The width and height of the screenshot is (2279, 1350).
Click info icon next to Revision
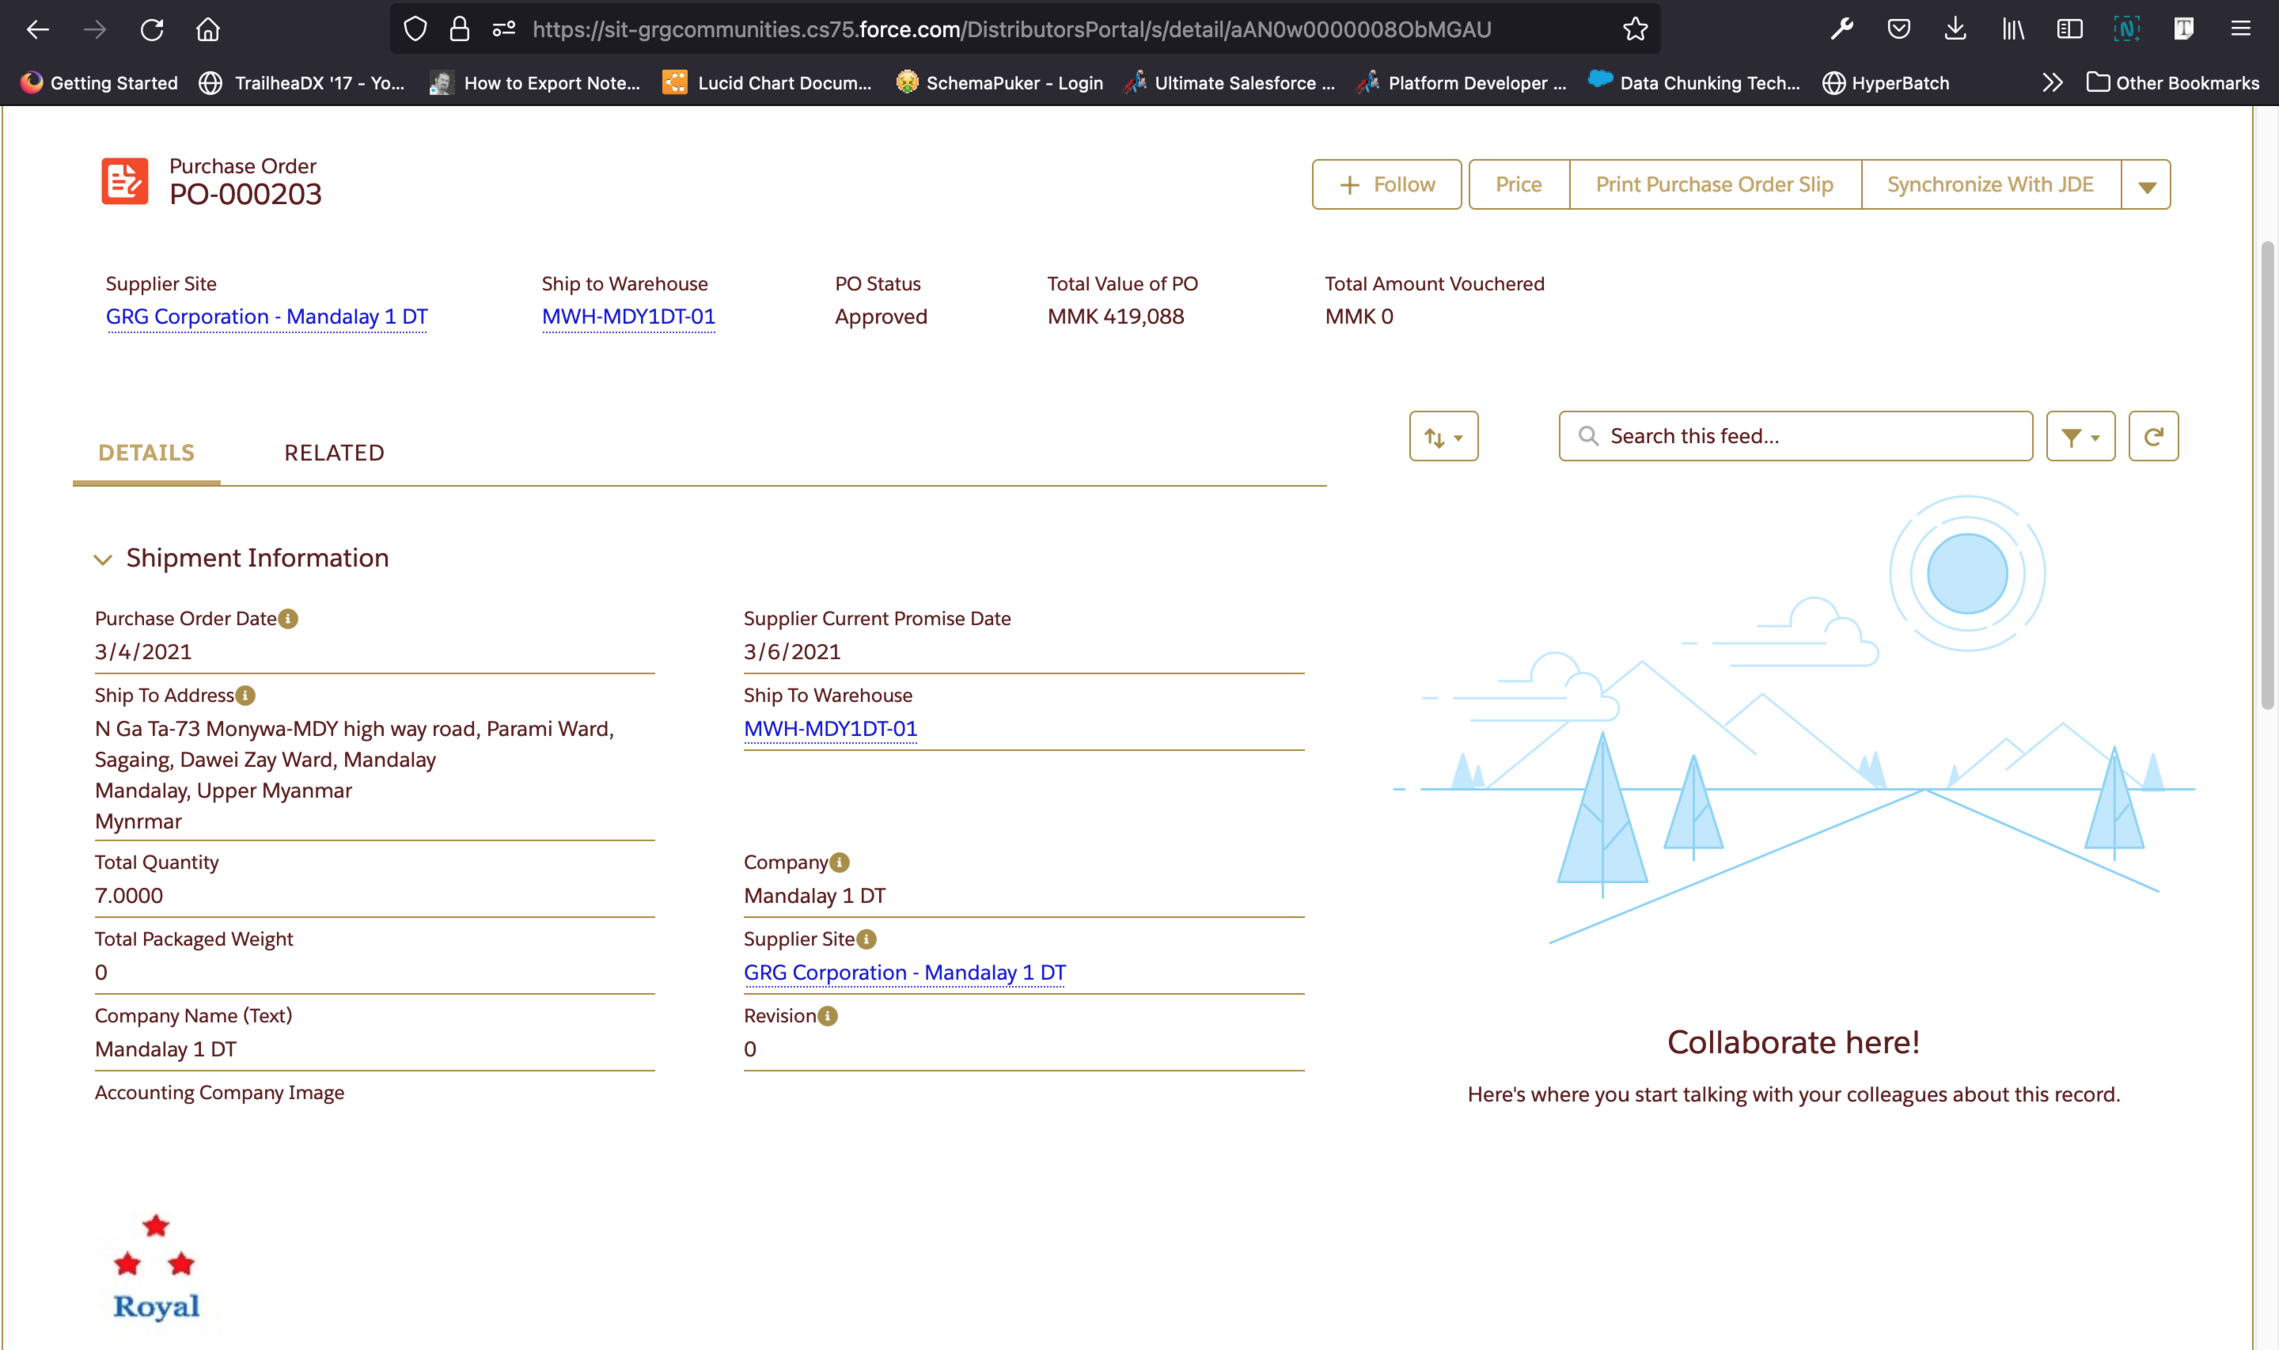point(828,1016)
